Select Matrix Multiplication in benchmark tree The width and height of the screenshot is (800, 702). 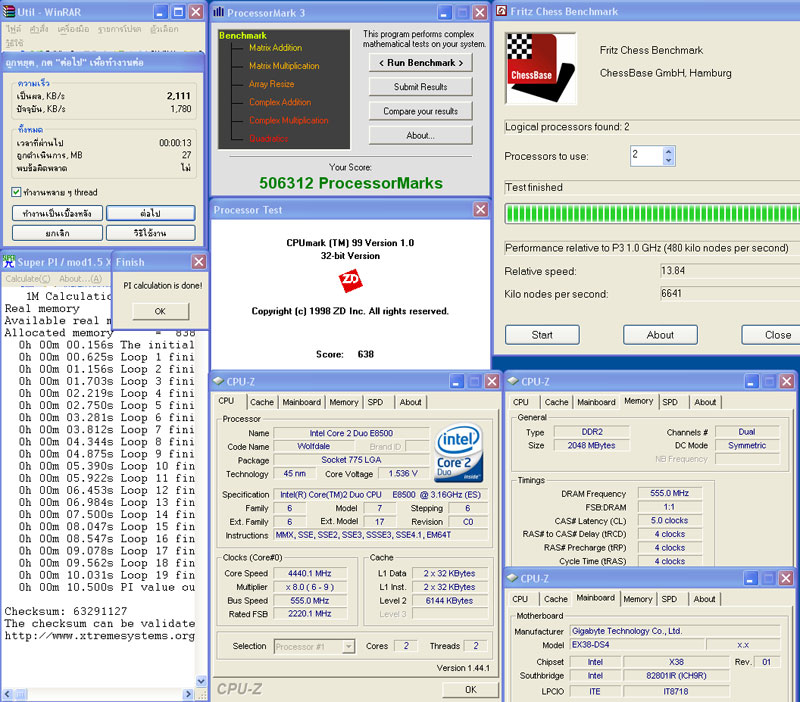click(x=284, y=66)
